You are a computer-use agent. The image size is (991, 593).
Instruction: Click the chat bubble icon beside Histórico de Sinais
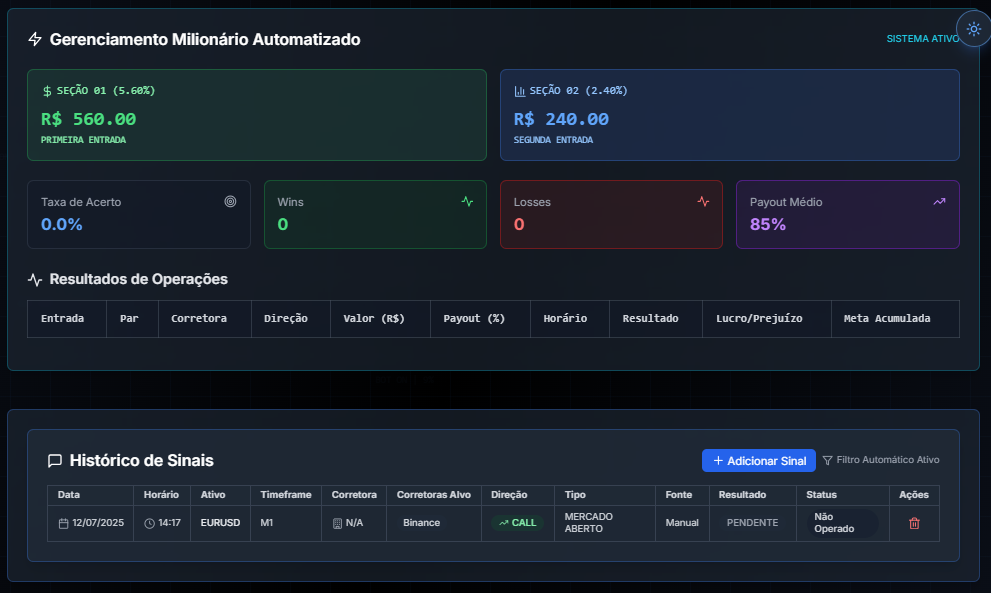pos(55,461)
